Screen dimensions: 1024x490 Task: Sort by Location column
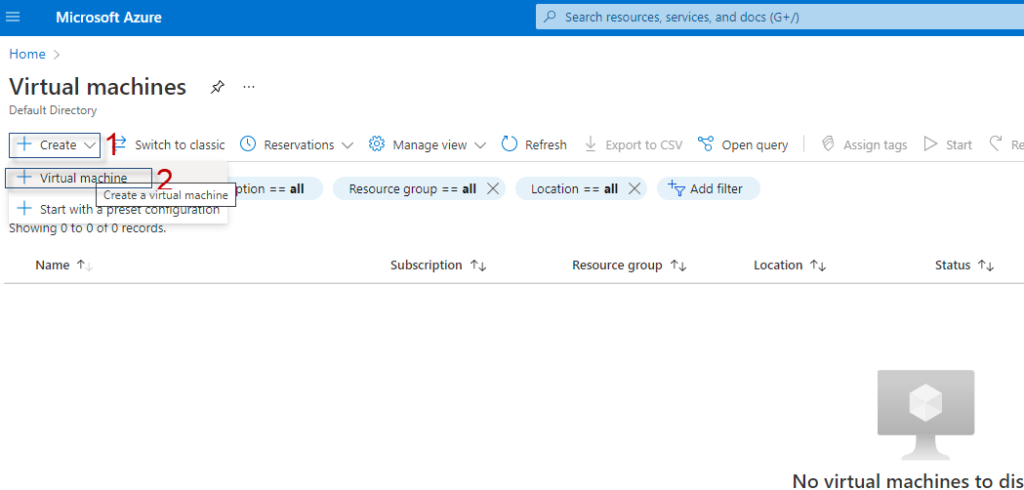click(x=778, y=265)
